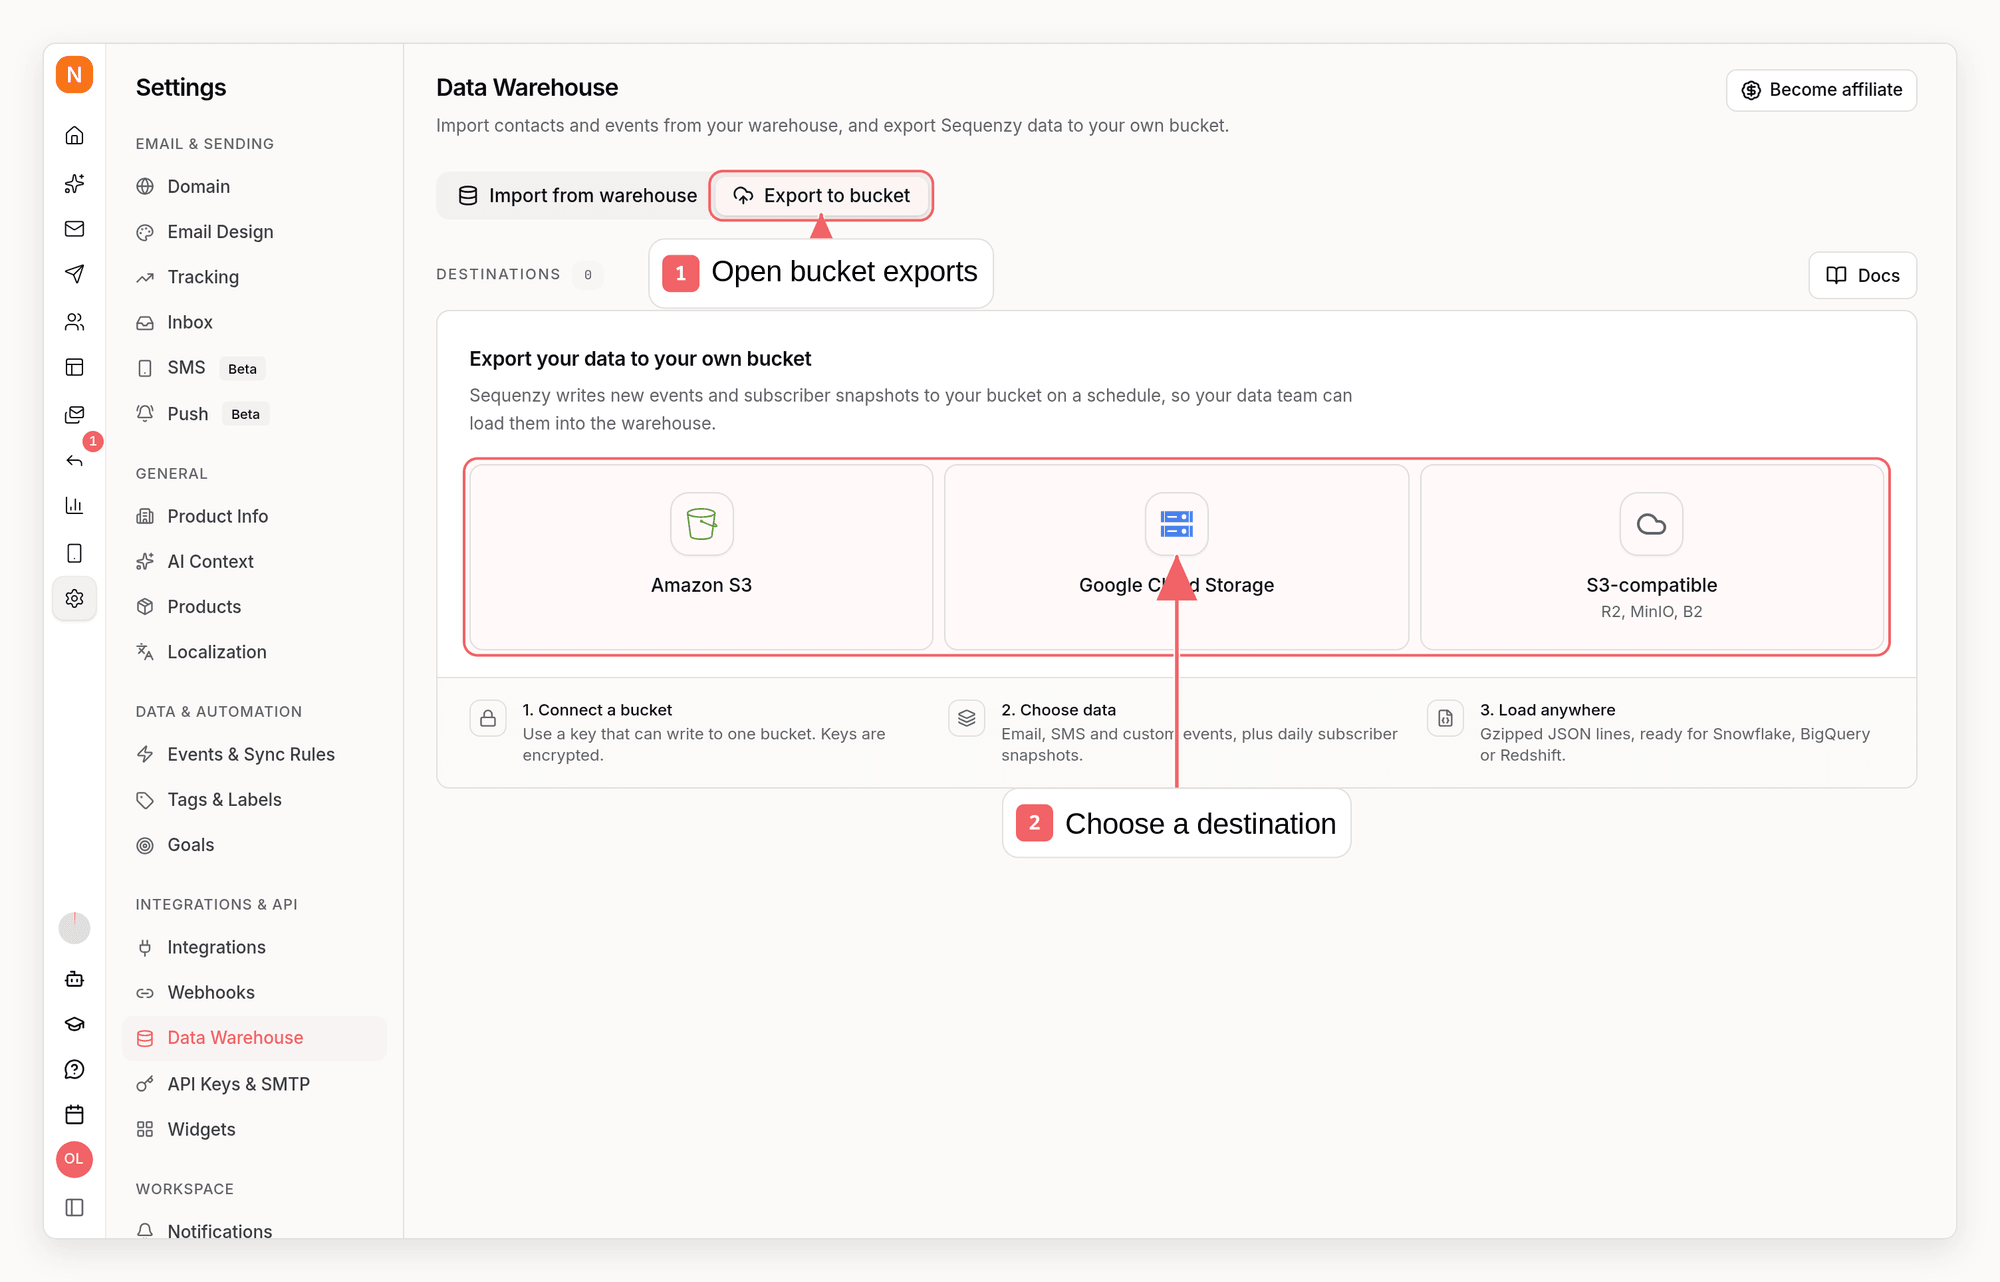Toggle the sidebar panel collapse icon
Viewport: 2000px width, 1282px height.
click(74, 1207)
